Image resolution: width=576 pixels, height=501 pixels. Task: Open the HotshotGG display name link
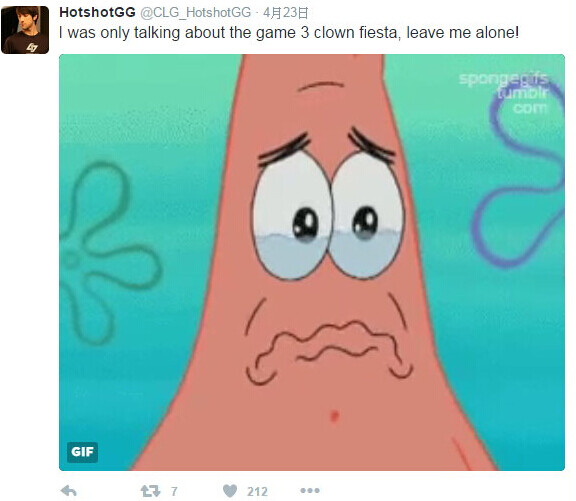[97, 12]
